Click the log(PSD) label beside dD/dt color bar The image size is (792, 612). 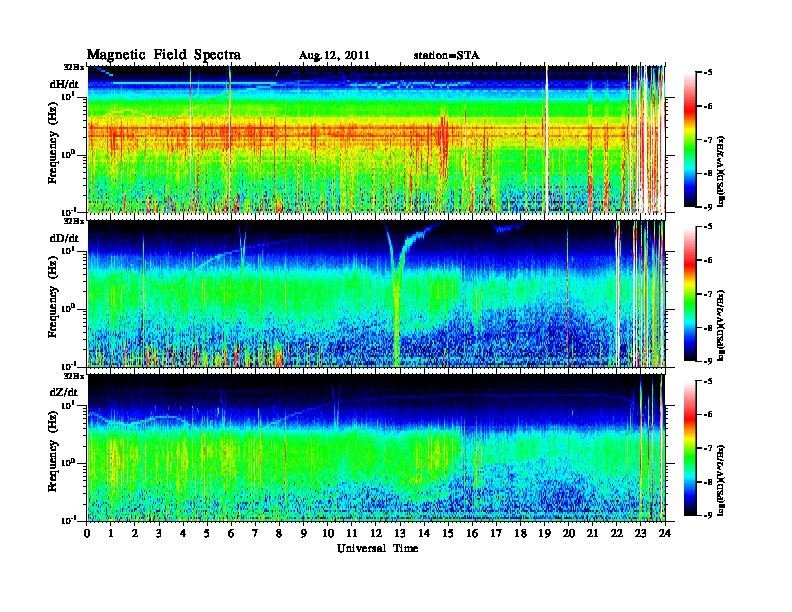point(722,325)
